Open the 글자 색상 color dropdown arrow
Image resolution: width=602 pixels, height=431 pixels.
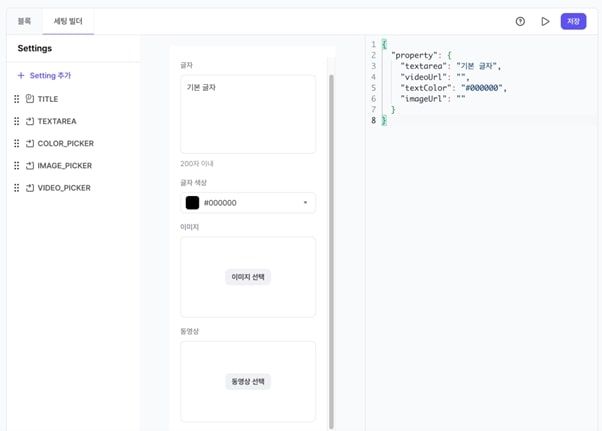[x=305, y=203]
